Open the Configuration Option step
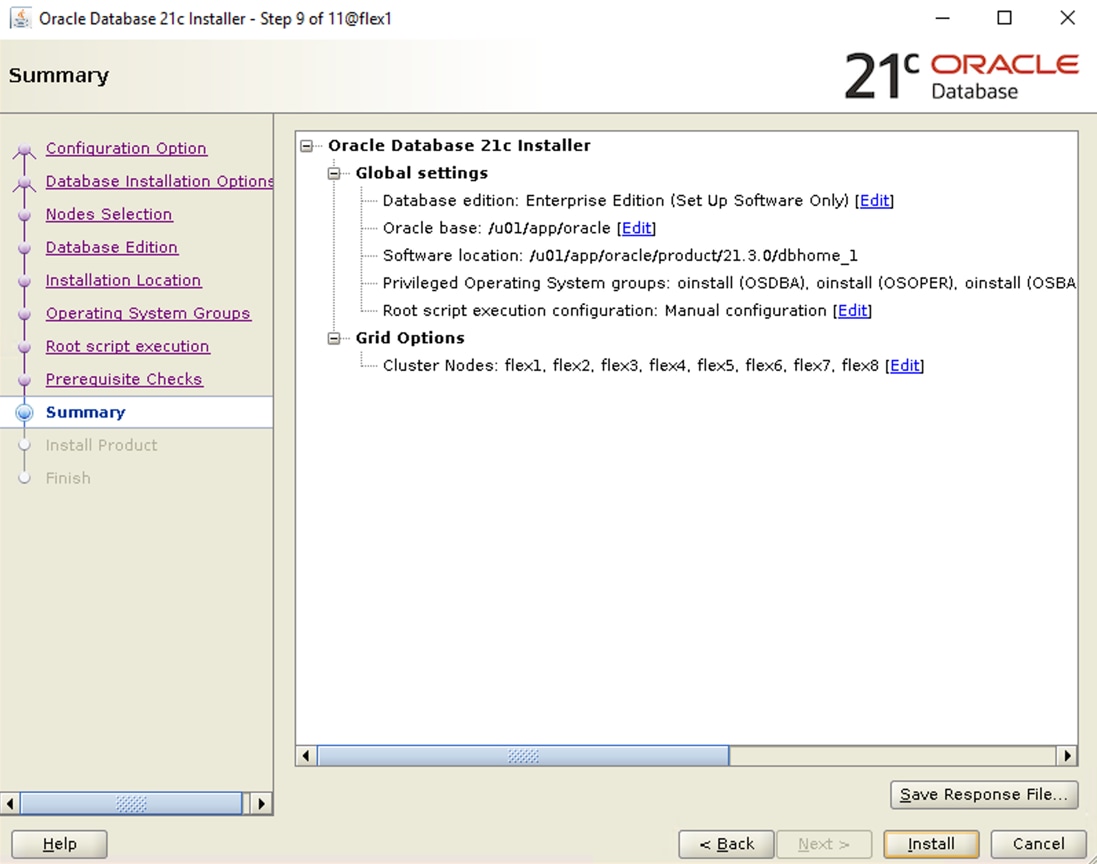This screenshot has width=1097, height=864. 126,148
